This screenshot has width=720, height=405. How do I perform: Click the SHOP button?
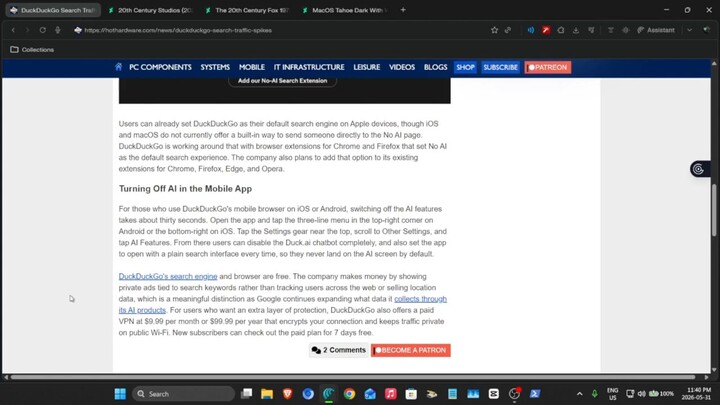click(x=465, y=67)
